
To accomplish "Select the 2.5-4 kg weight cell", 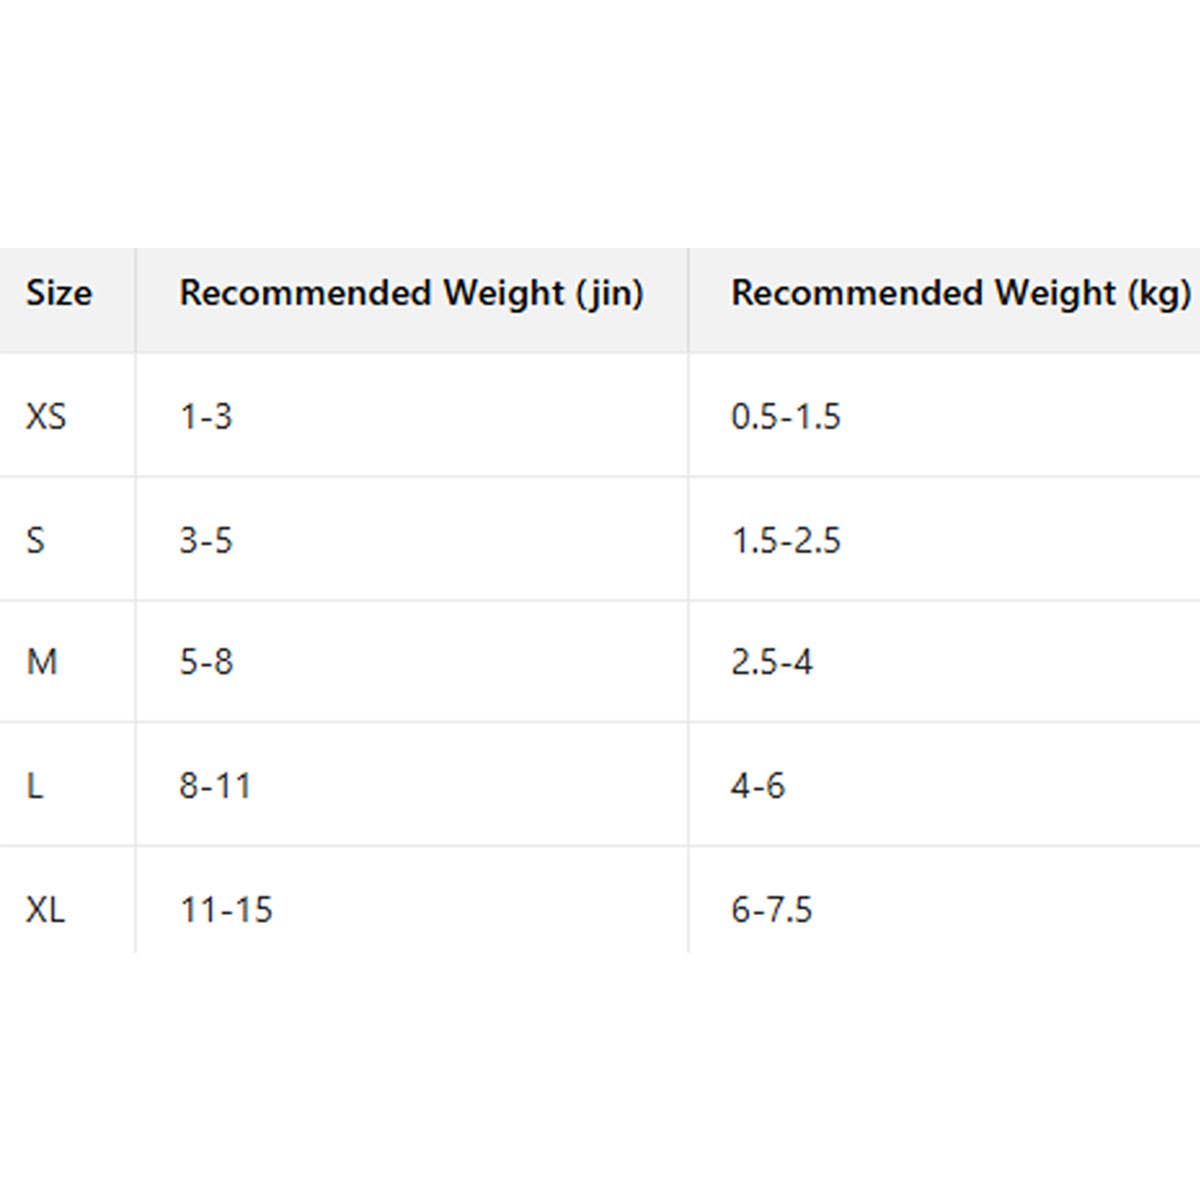I will [772, 662].
